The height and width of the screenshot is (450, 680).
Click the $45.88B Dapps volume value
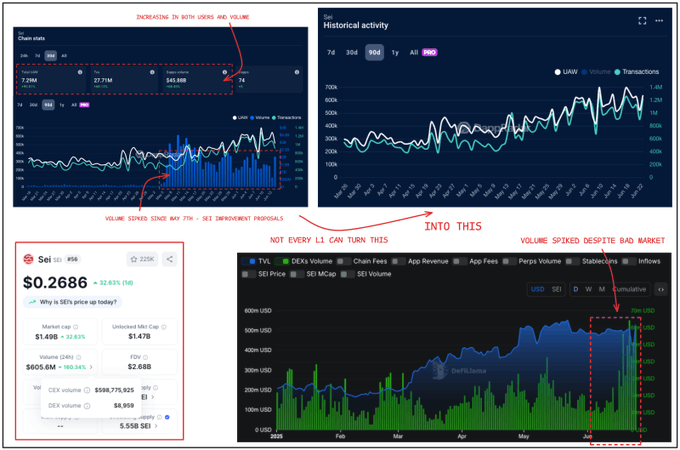tap(176, 80)
